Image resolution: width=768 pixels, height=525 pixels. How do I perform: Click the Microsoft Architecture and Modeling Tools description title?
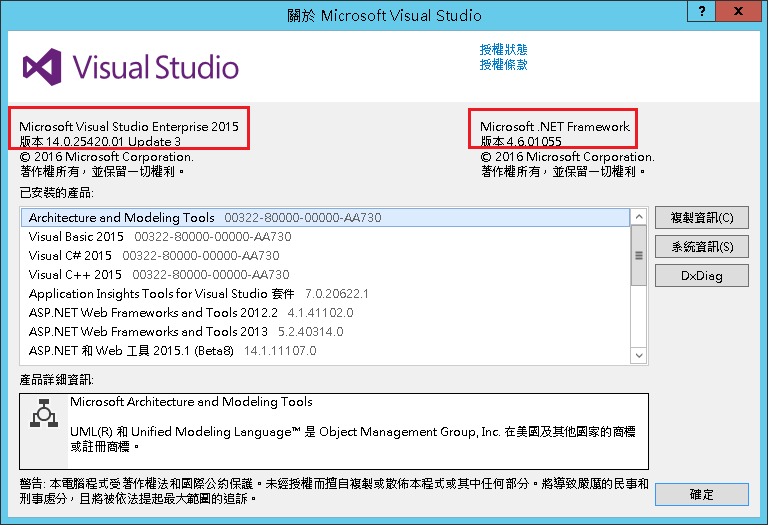191,402
